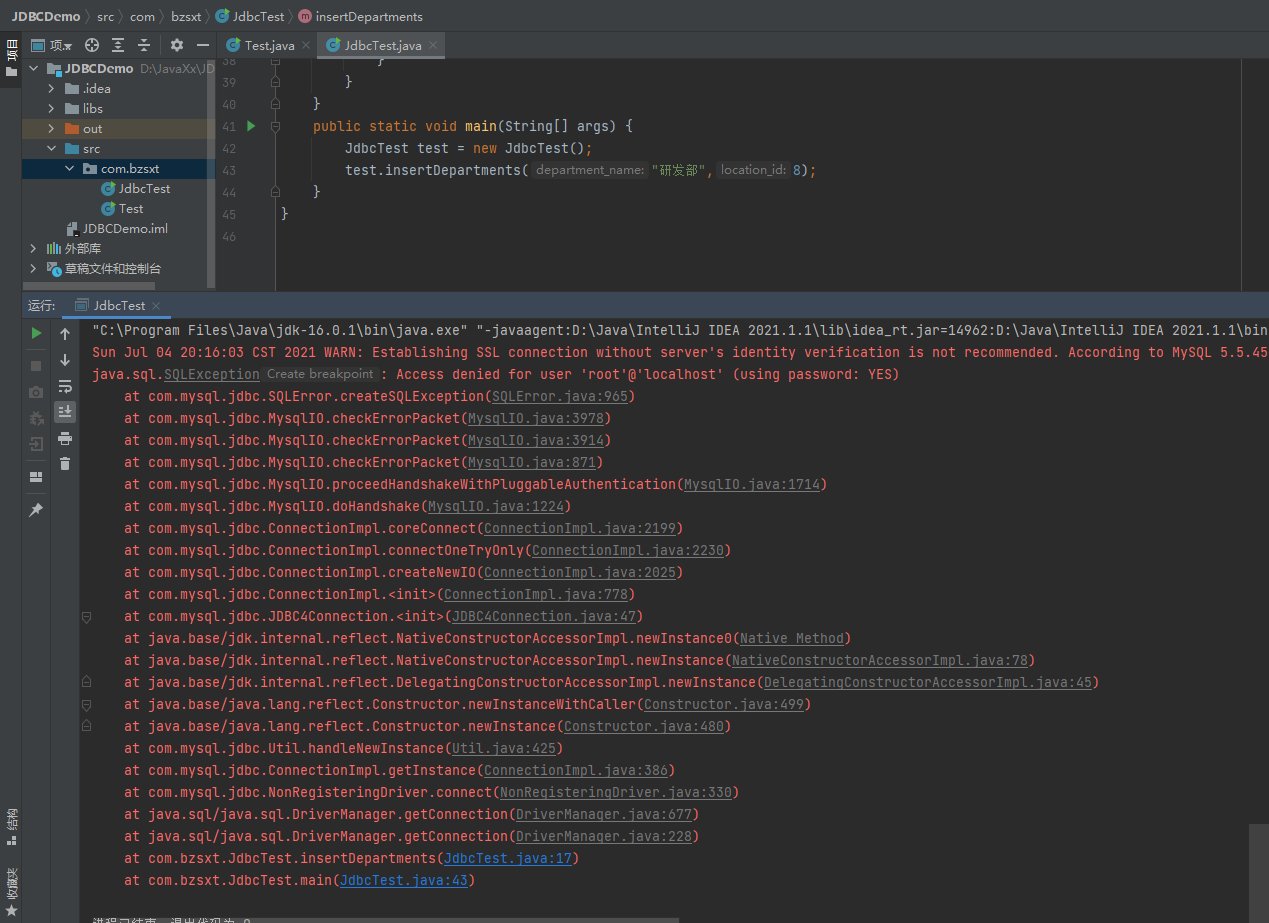Collapse the main method at line 41 fold marker

275,126
